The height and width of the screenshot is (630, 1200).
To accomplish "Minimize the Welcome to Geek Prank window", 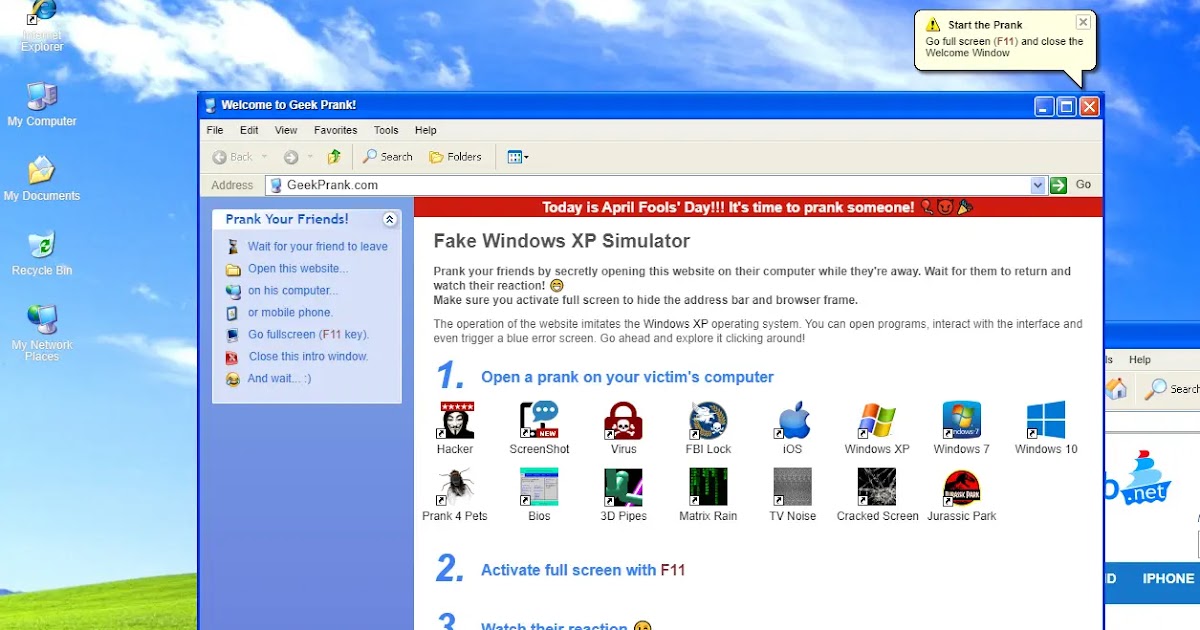I will click(1045, 106).
